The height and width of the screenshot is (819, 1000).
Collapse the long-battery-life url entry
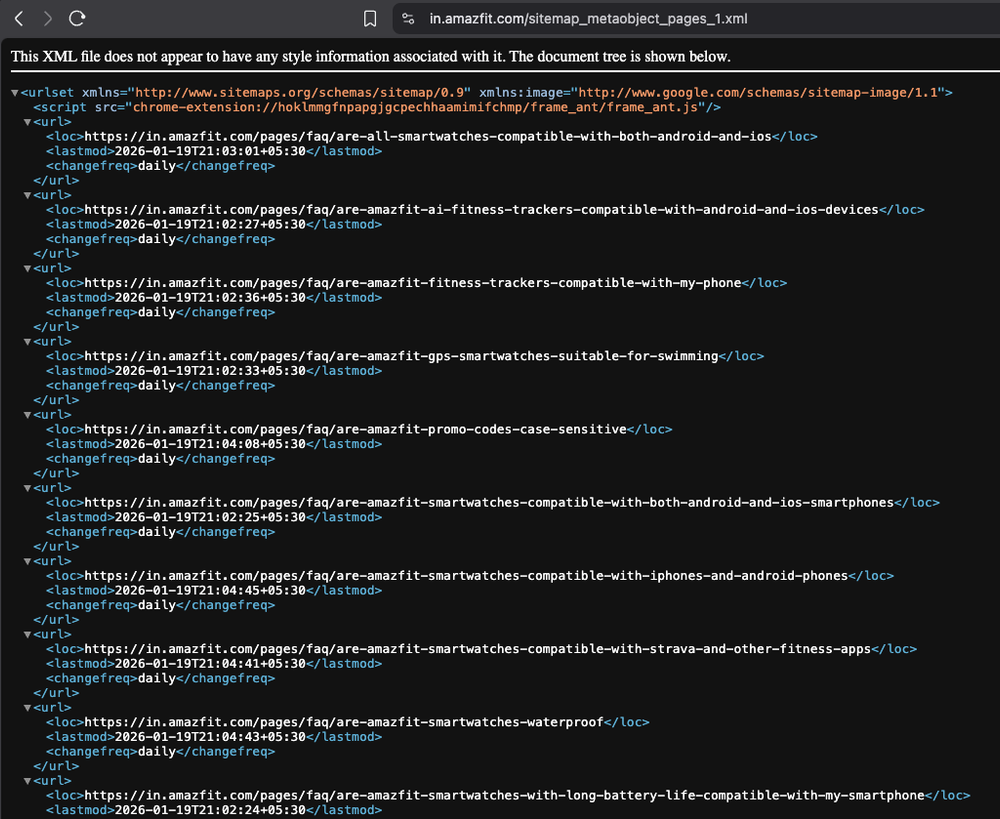(25, 780)
